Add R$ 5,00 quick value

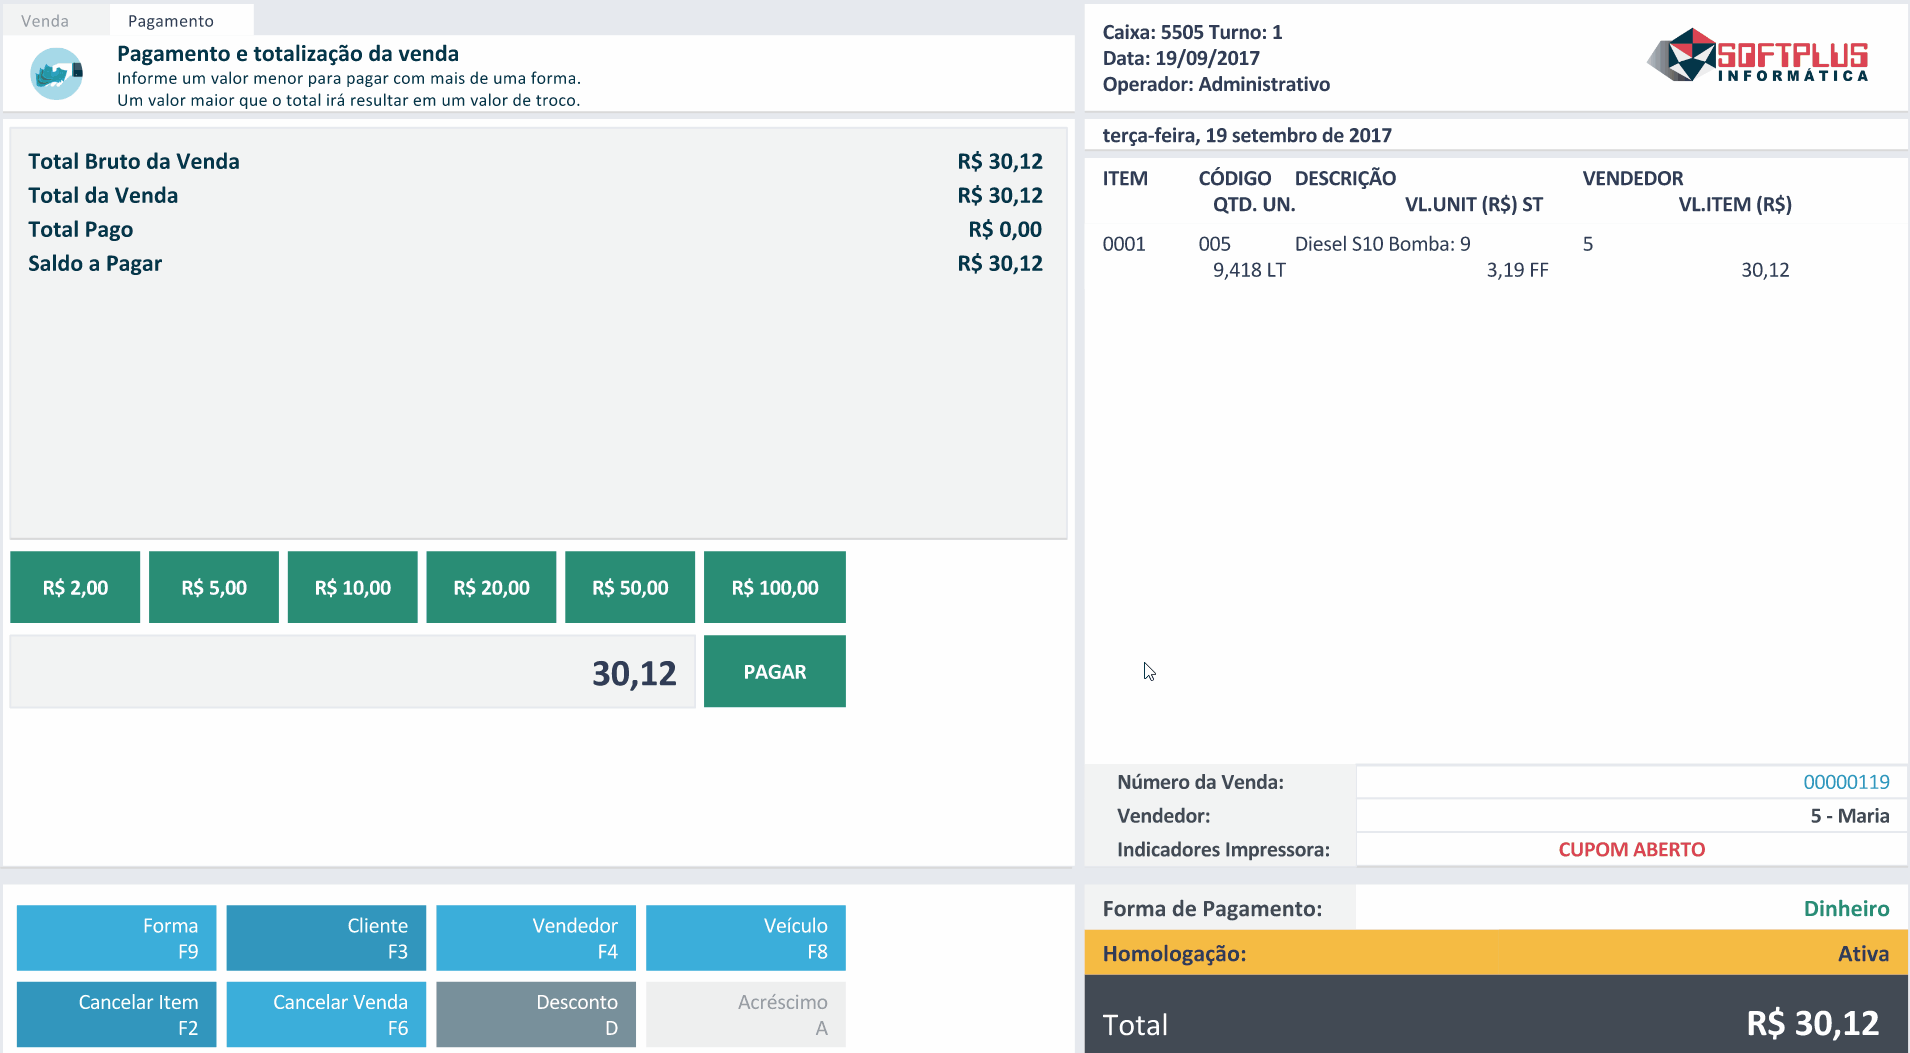214,587
